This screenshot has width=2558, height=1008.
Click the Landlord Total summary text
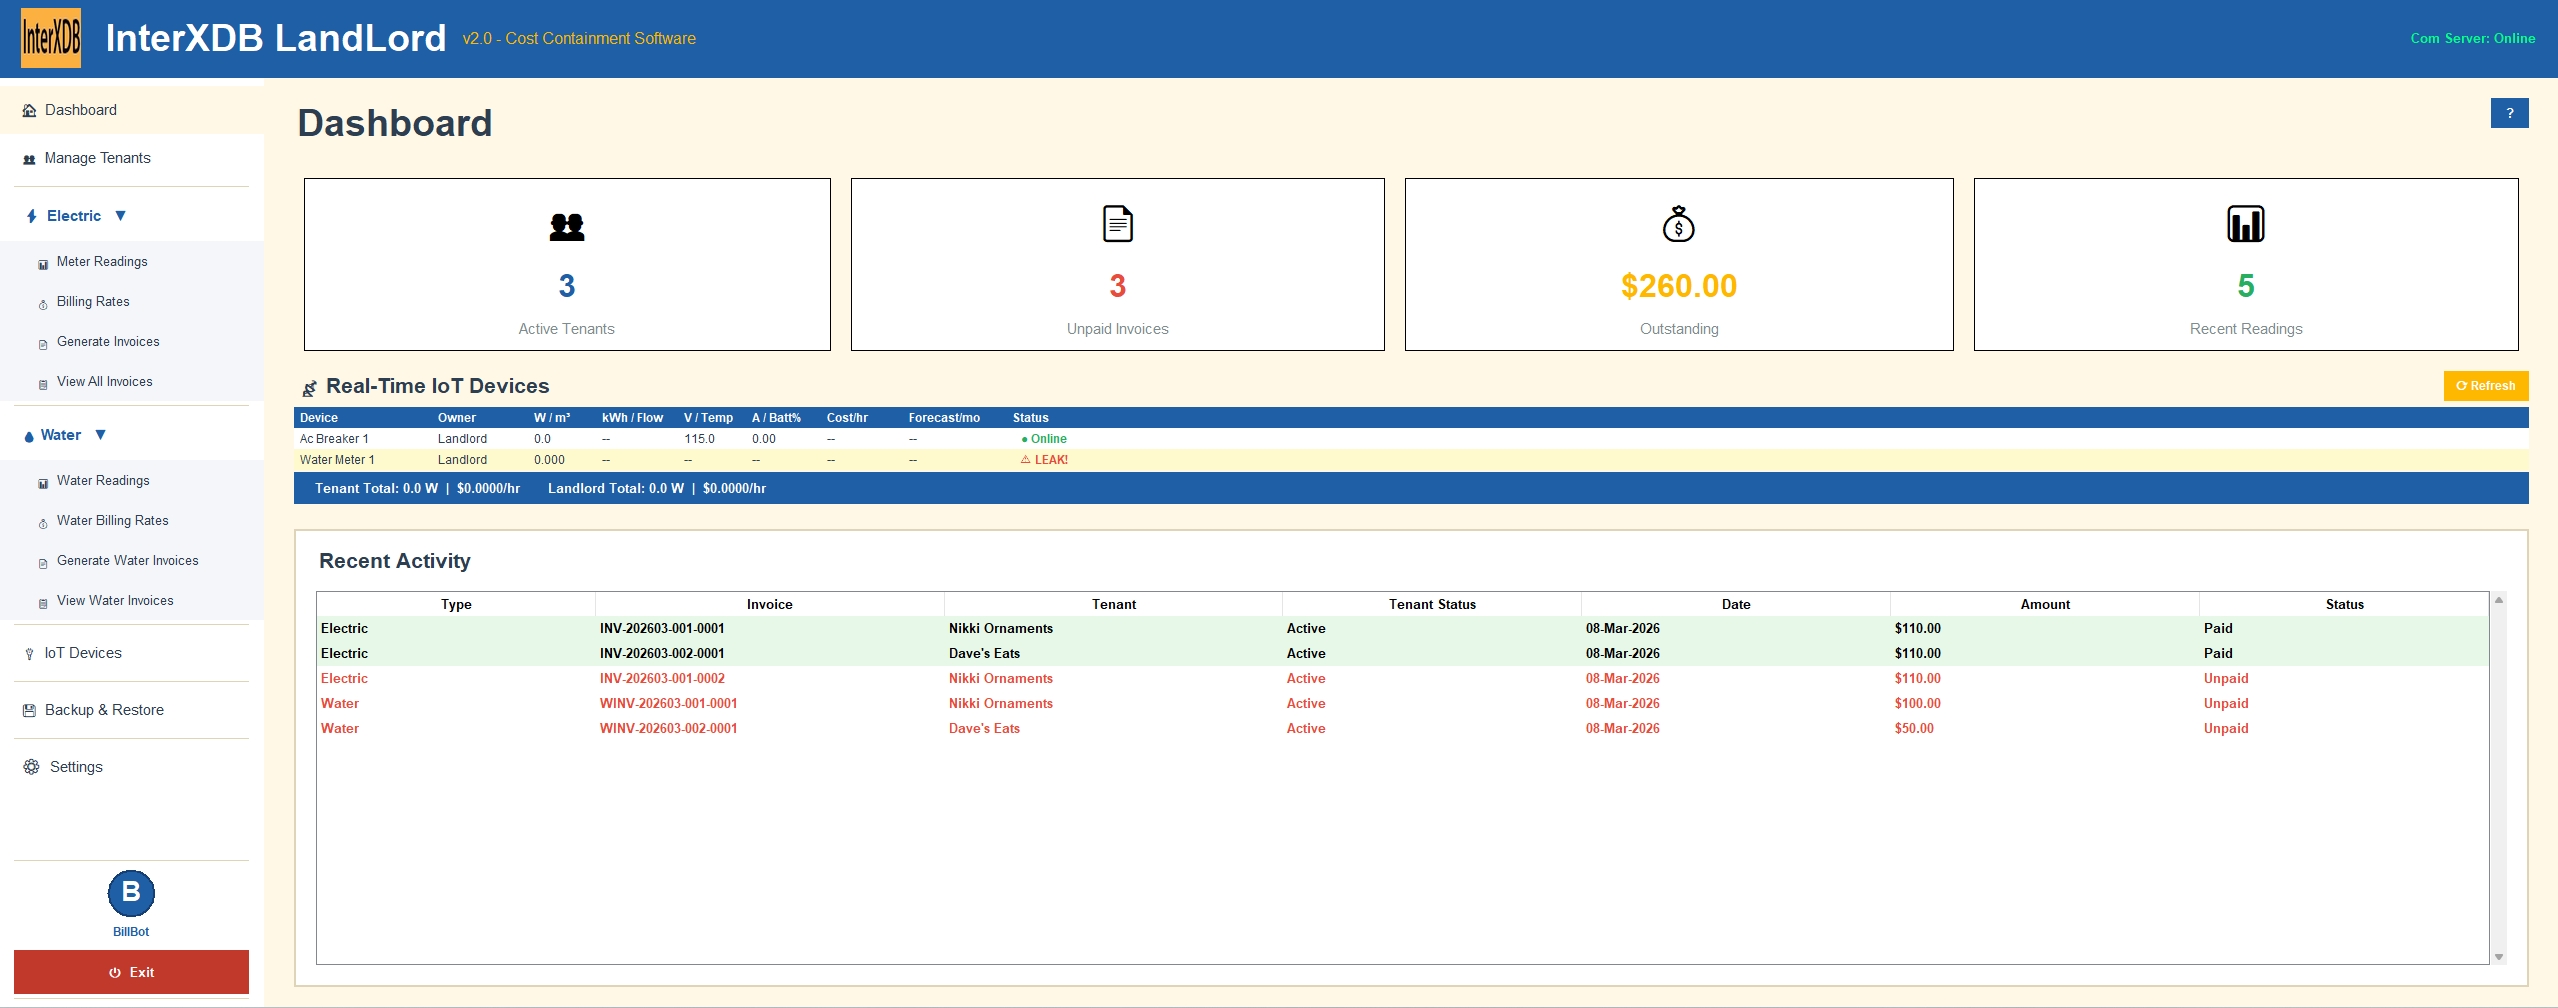(657, 489)
